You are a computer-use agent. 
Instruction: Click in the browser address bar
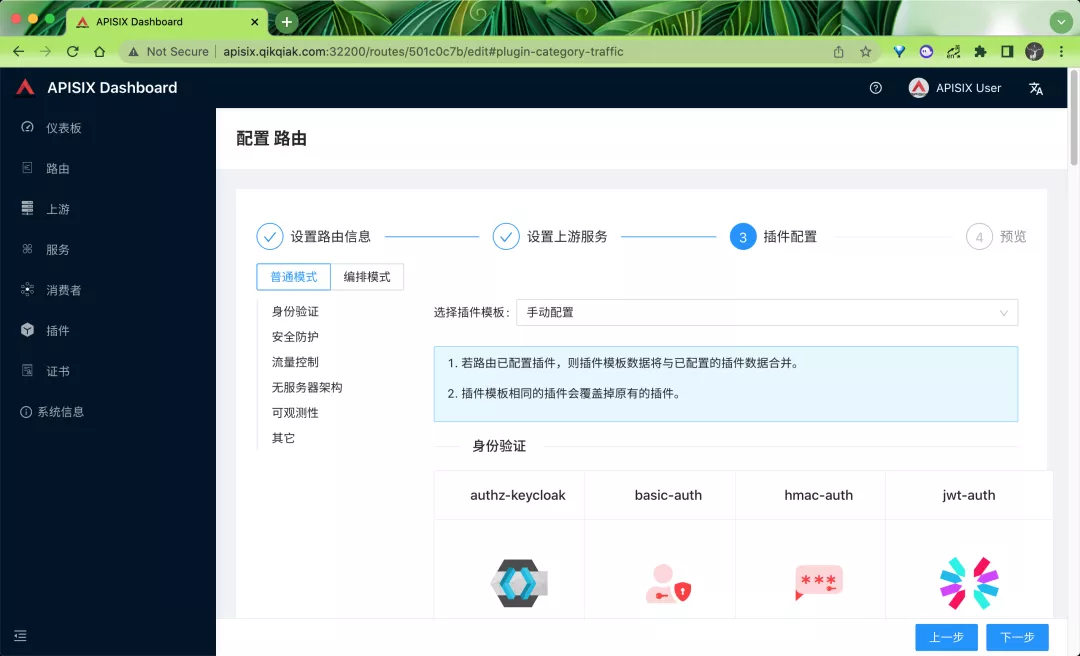450,51
